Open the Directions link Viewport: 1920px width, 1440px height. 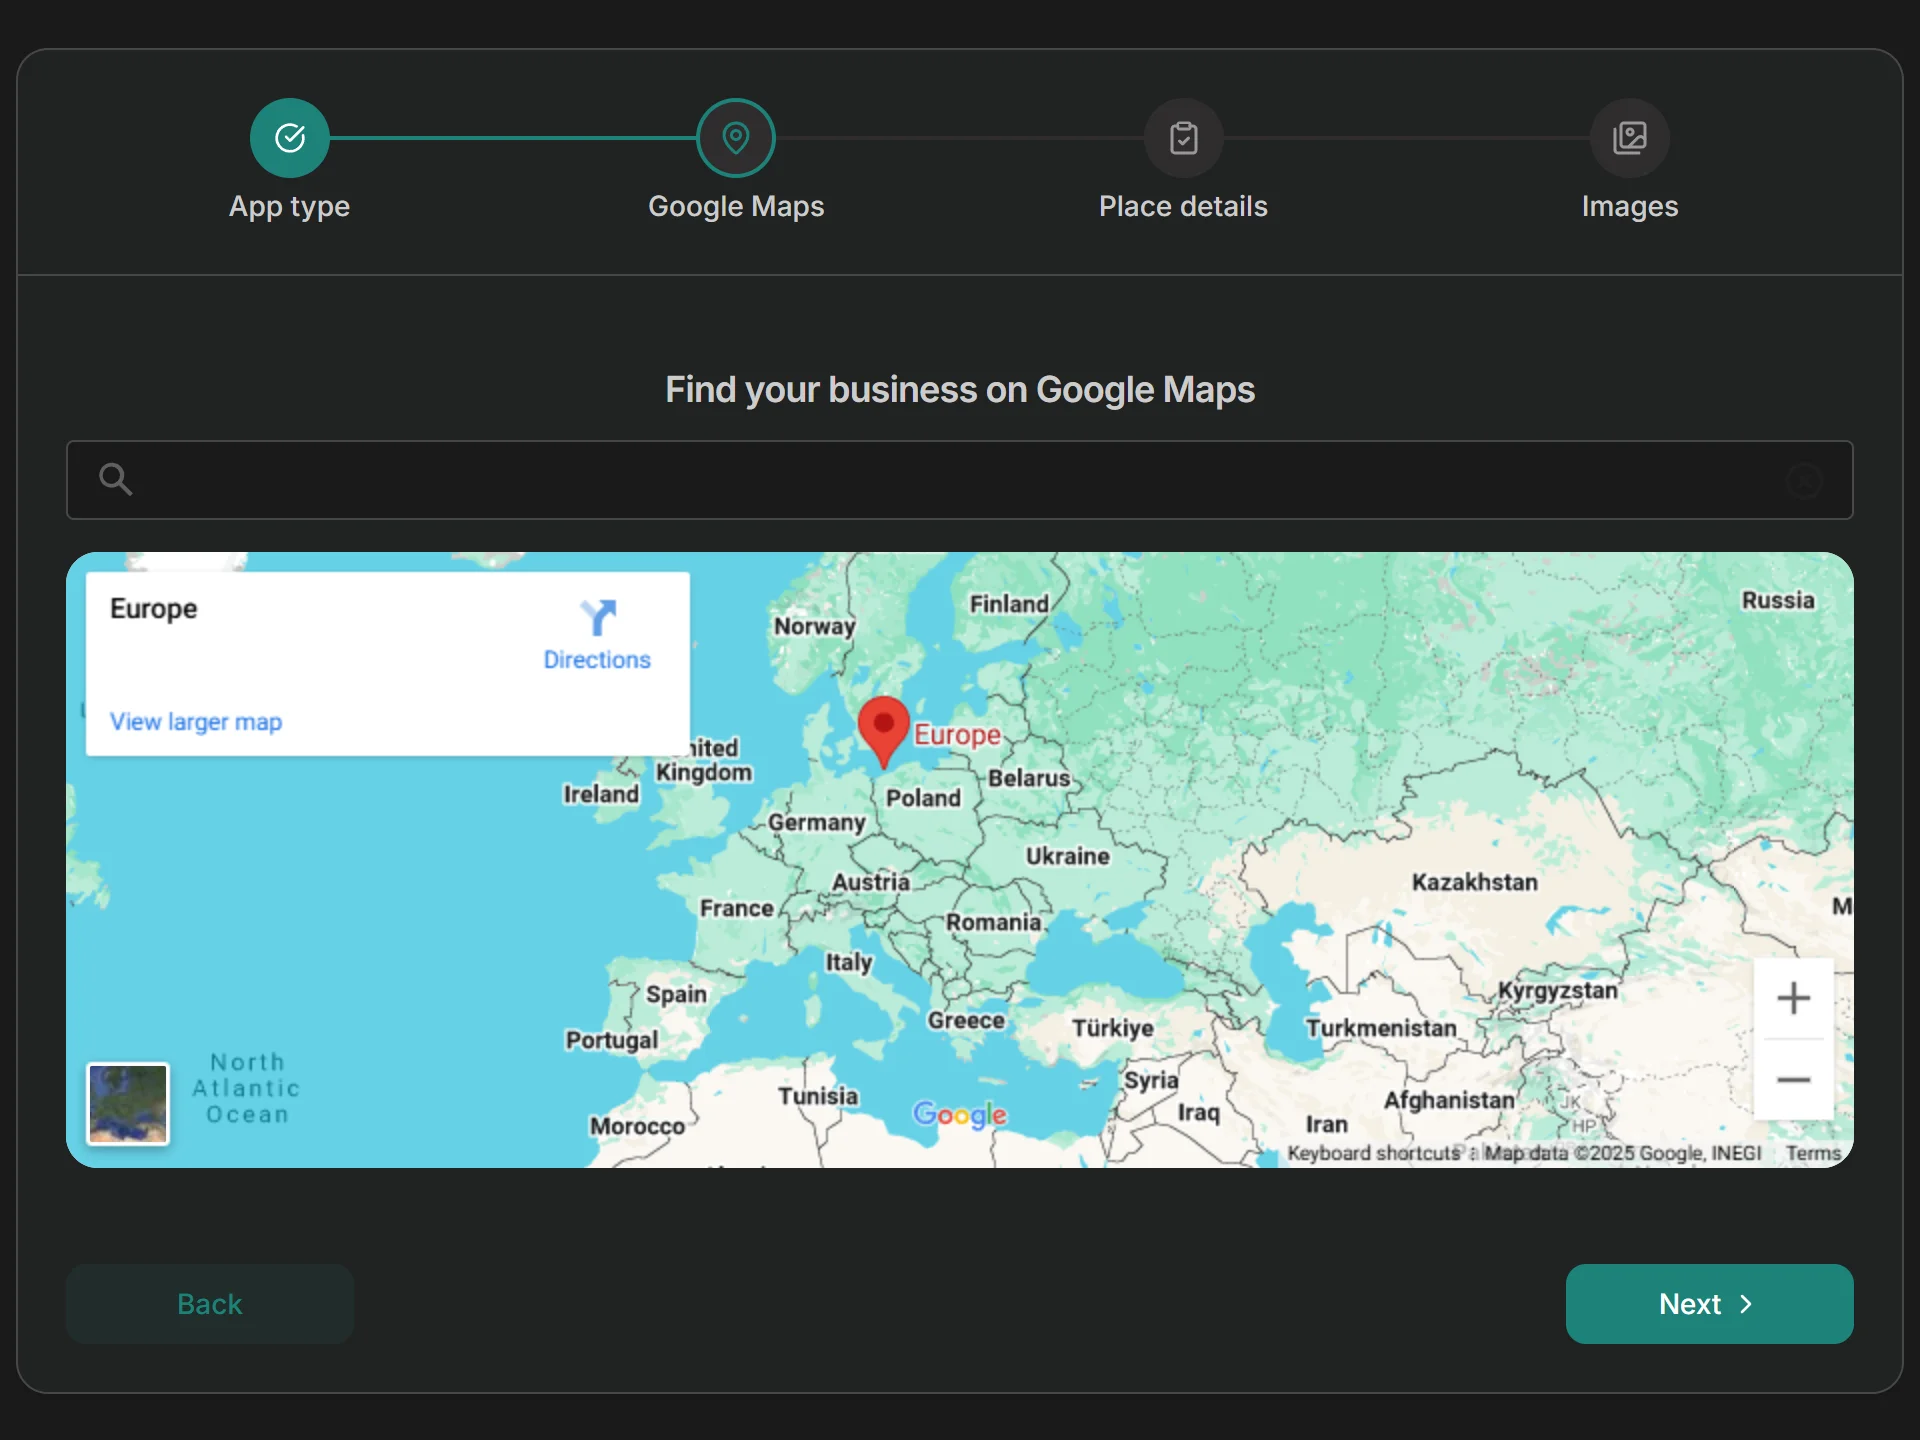pyautogui.click(x=597, y=660)
